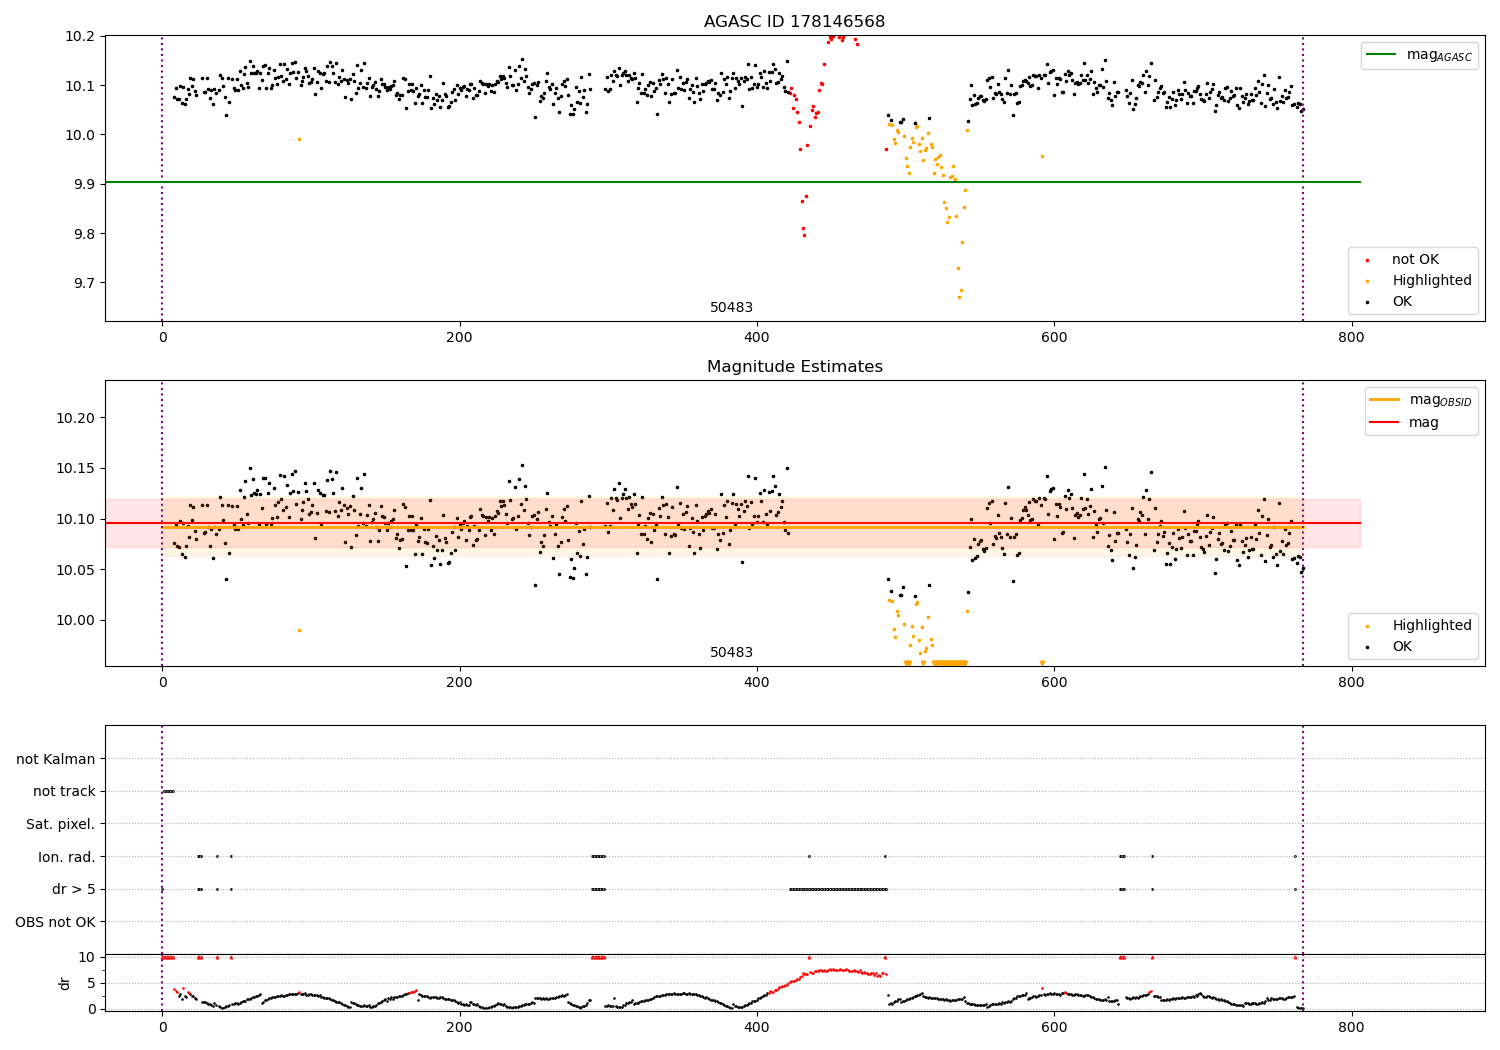
Task: Click the orange outlier point near x=90 in the top plot
Action: 299,139
